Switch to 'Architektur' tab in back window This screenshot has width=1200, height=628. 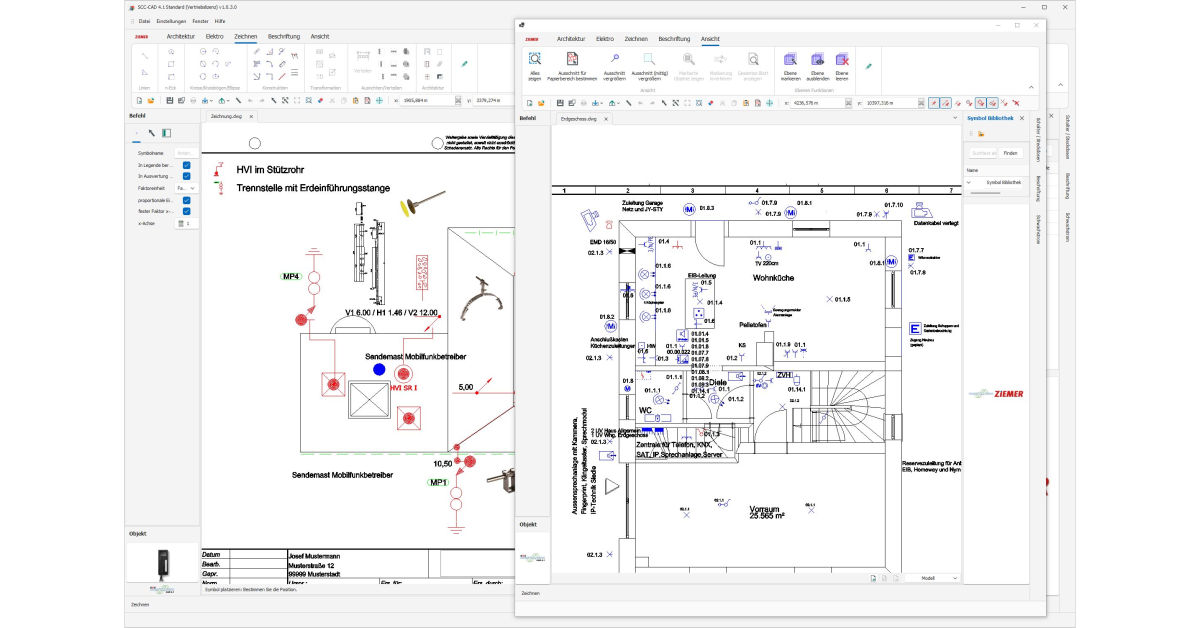[181, 36]
